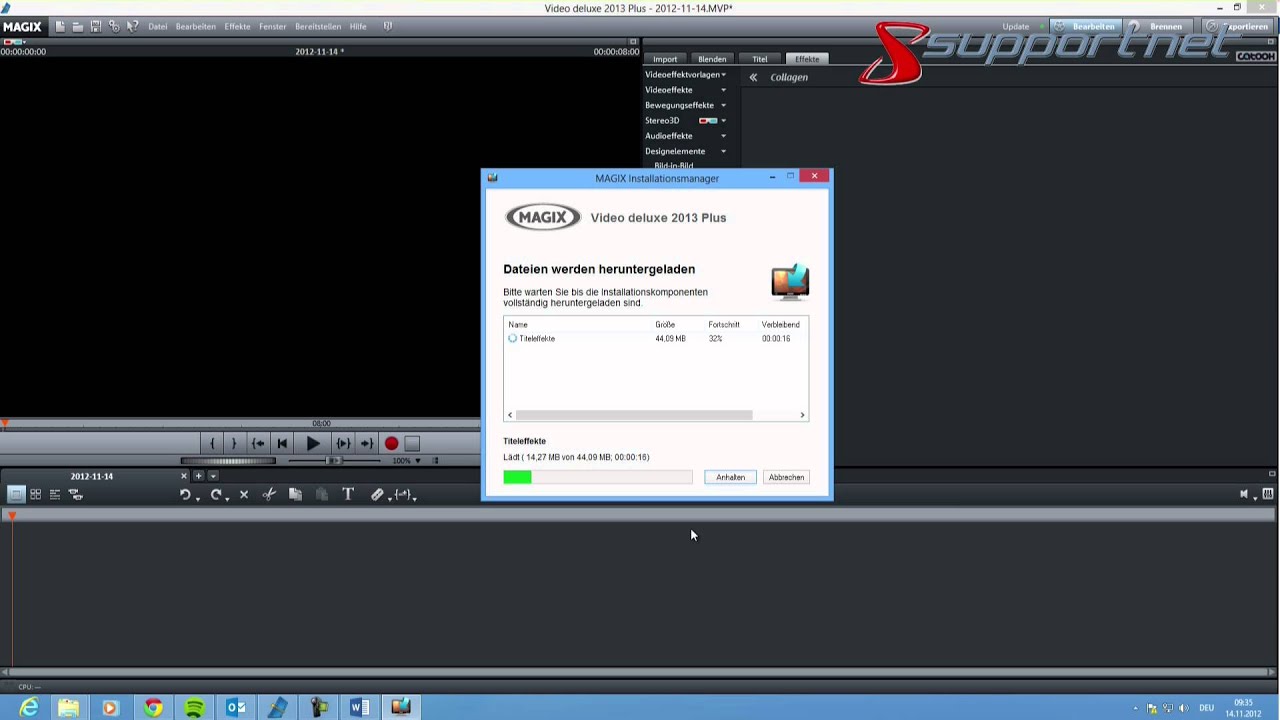Switch to multicam mode icon
The image size is (1280, 720).
75,494
